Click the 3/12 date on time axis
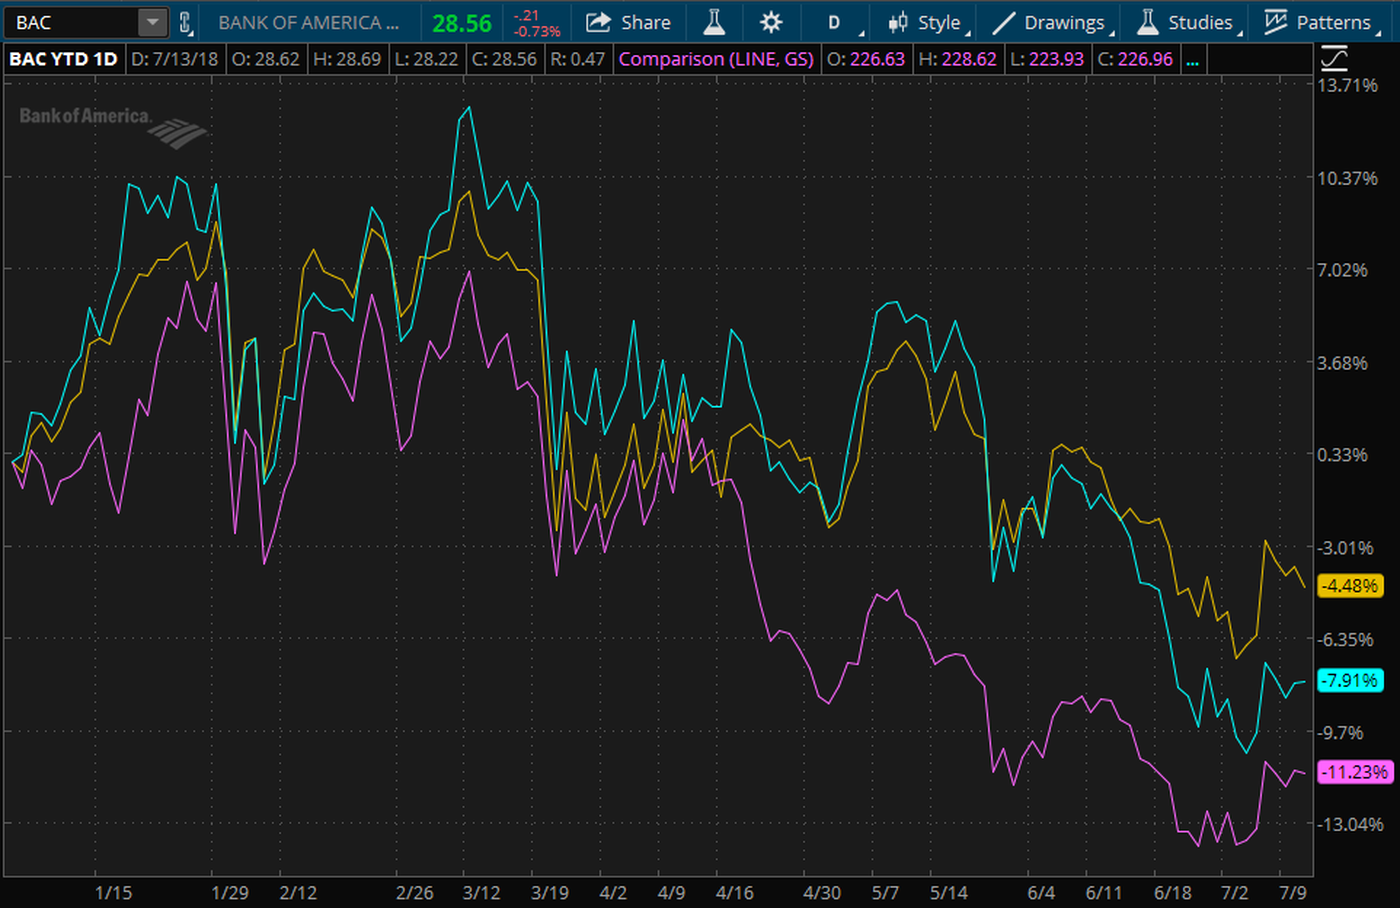The image size is (1400, 908). tap(482, 892)
